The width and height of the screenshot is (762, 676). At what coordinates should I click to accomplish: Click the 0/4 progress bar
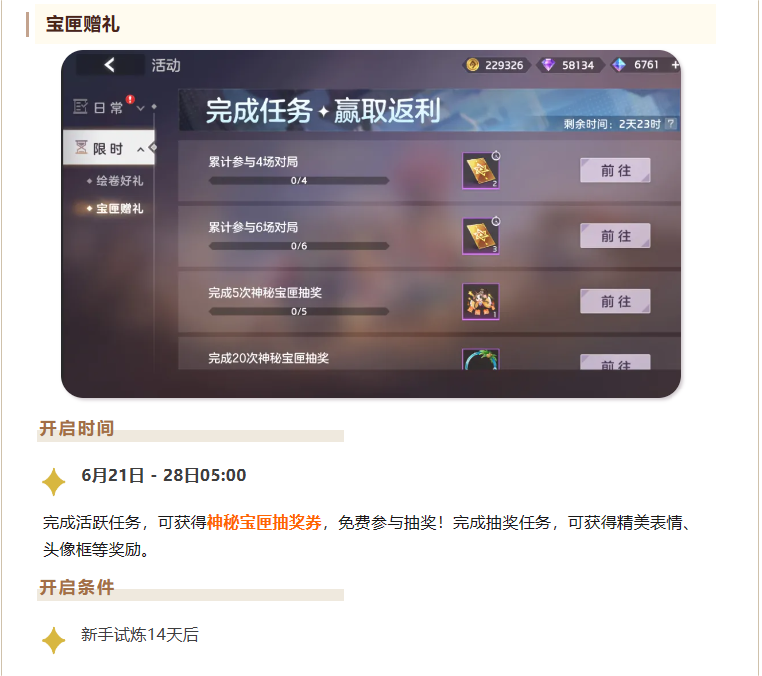pos(299,181)
